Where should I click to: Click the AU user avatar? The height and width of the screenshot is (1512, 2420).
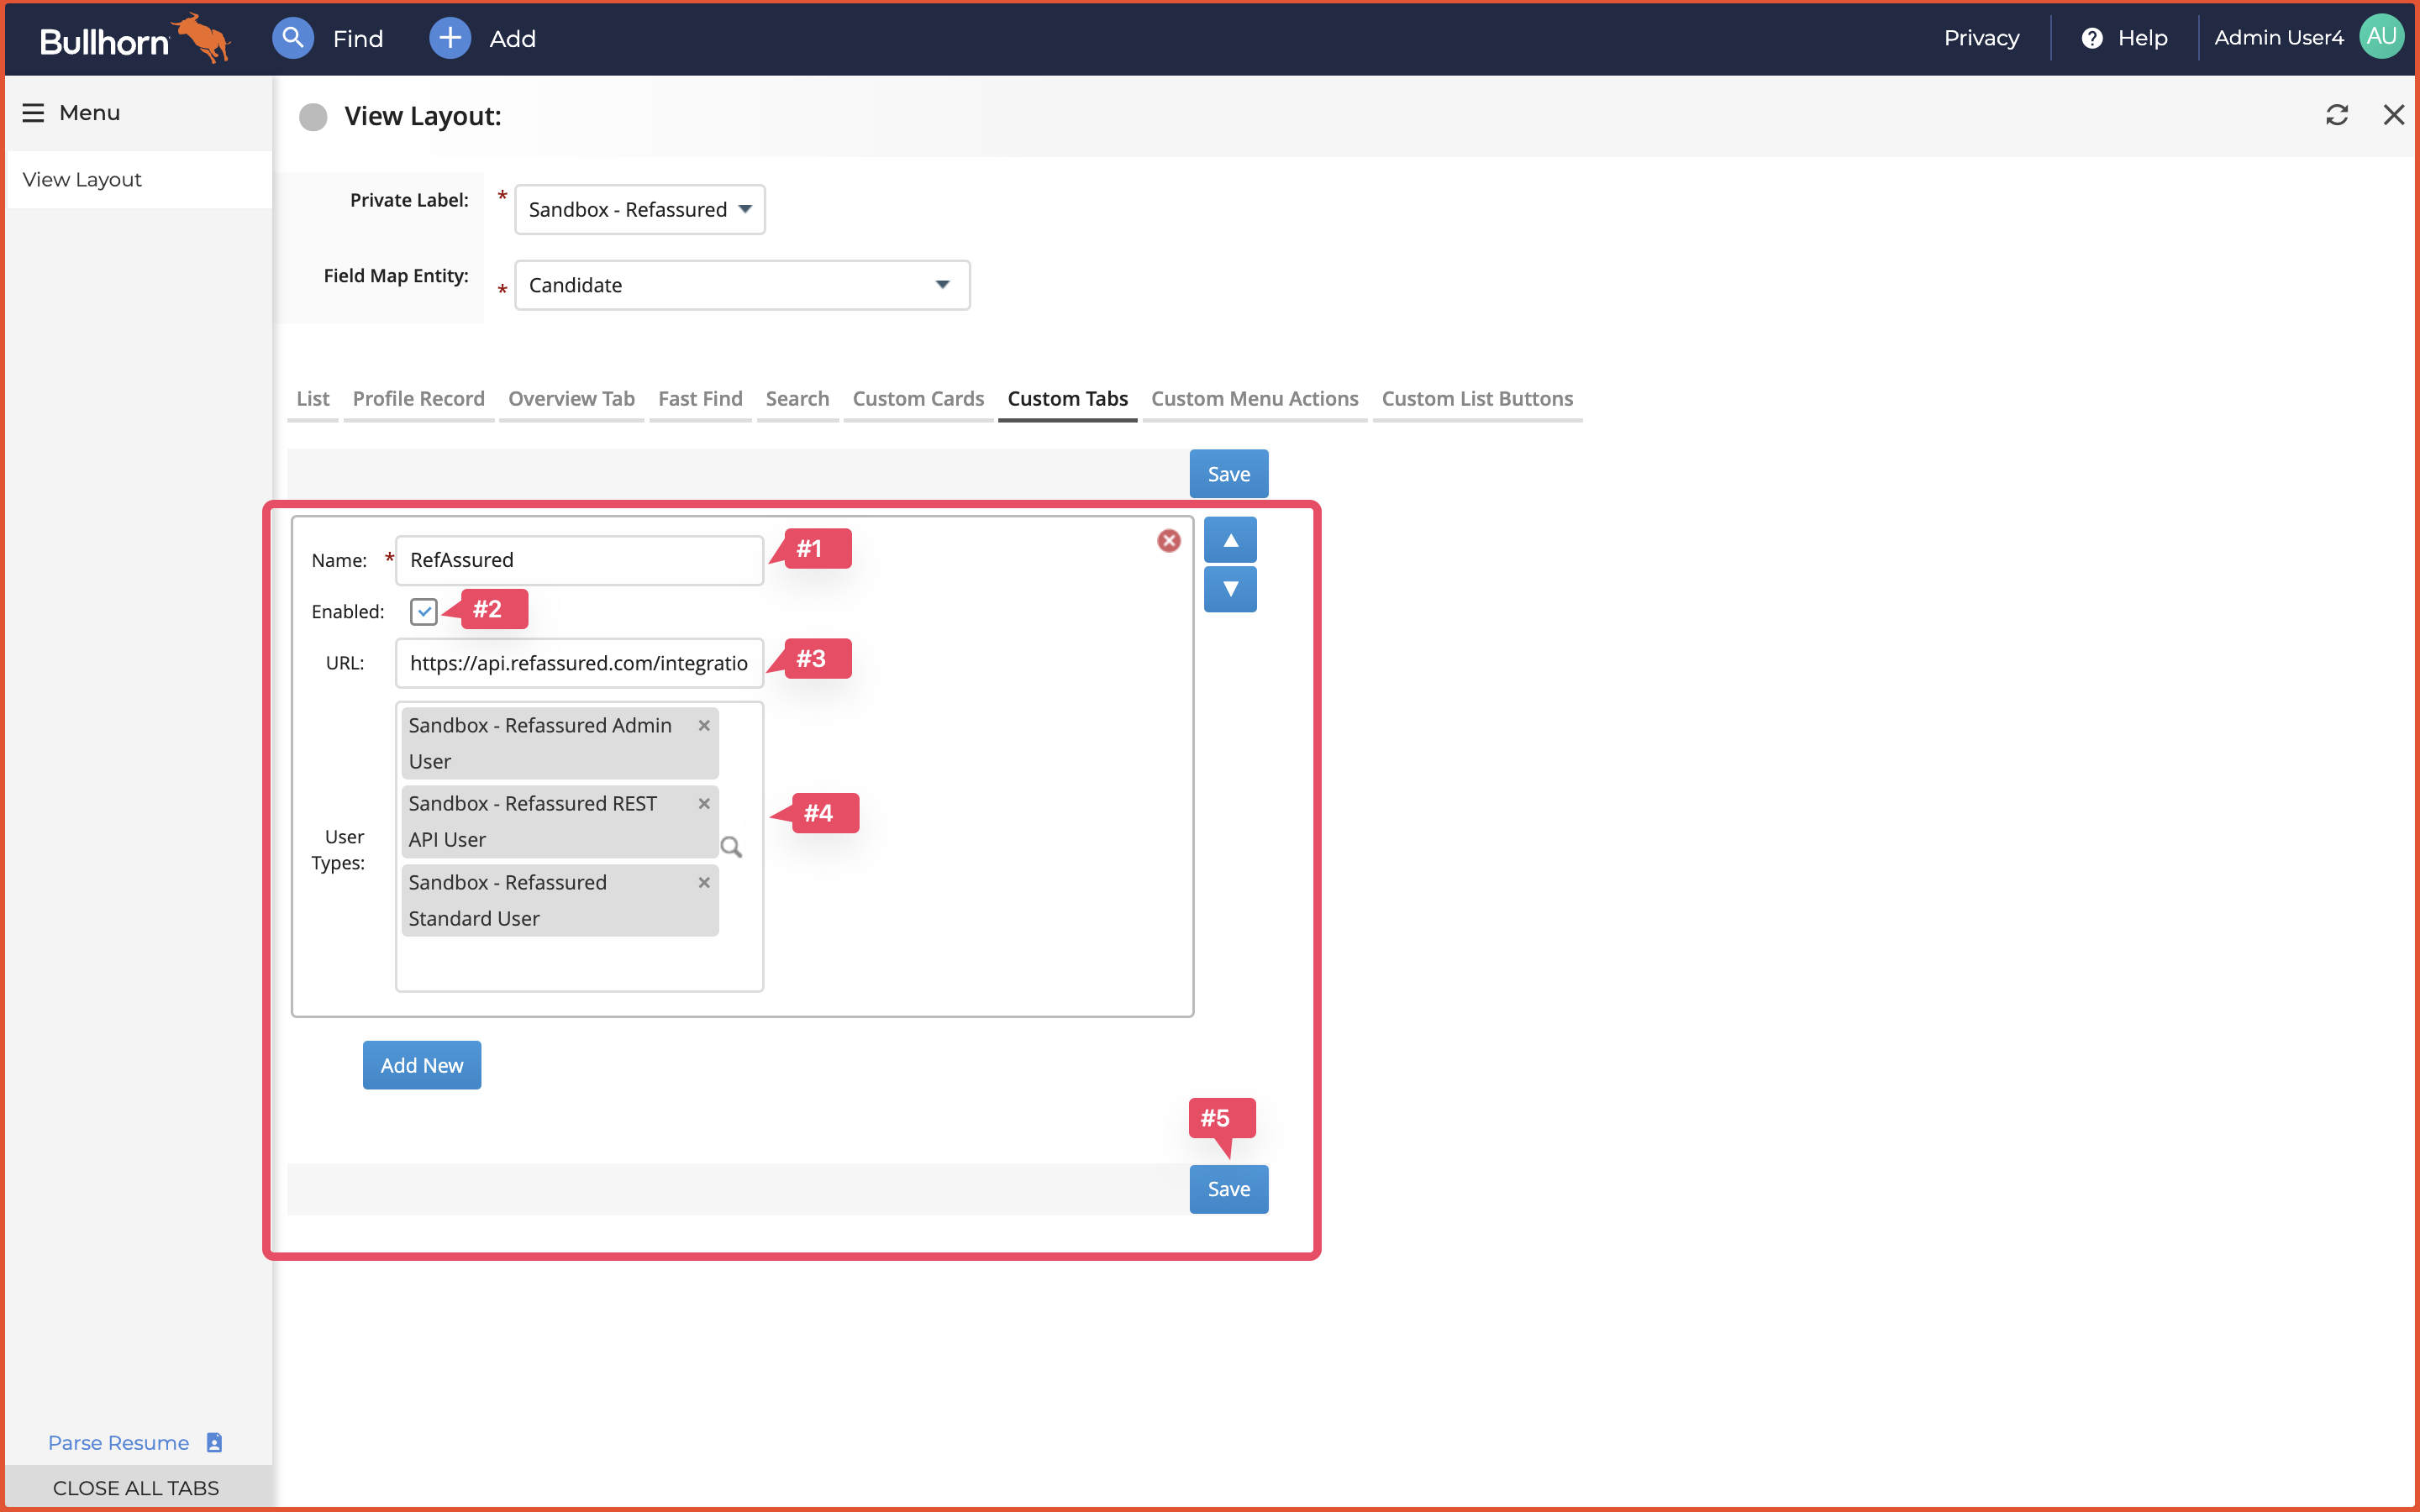[2381, 37]
